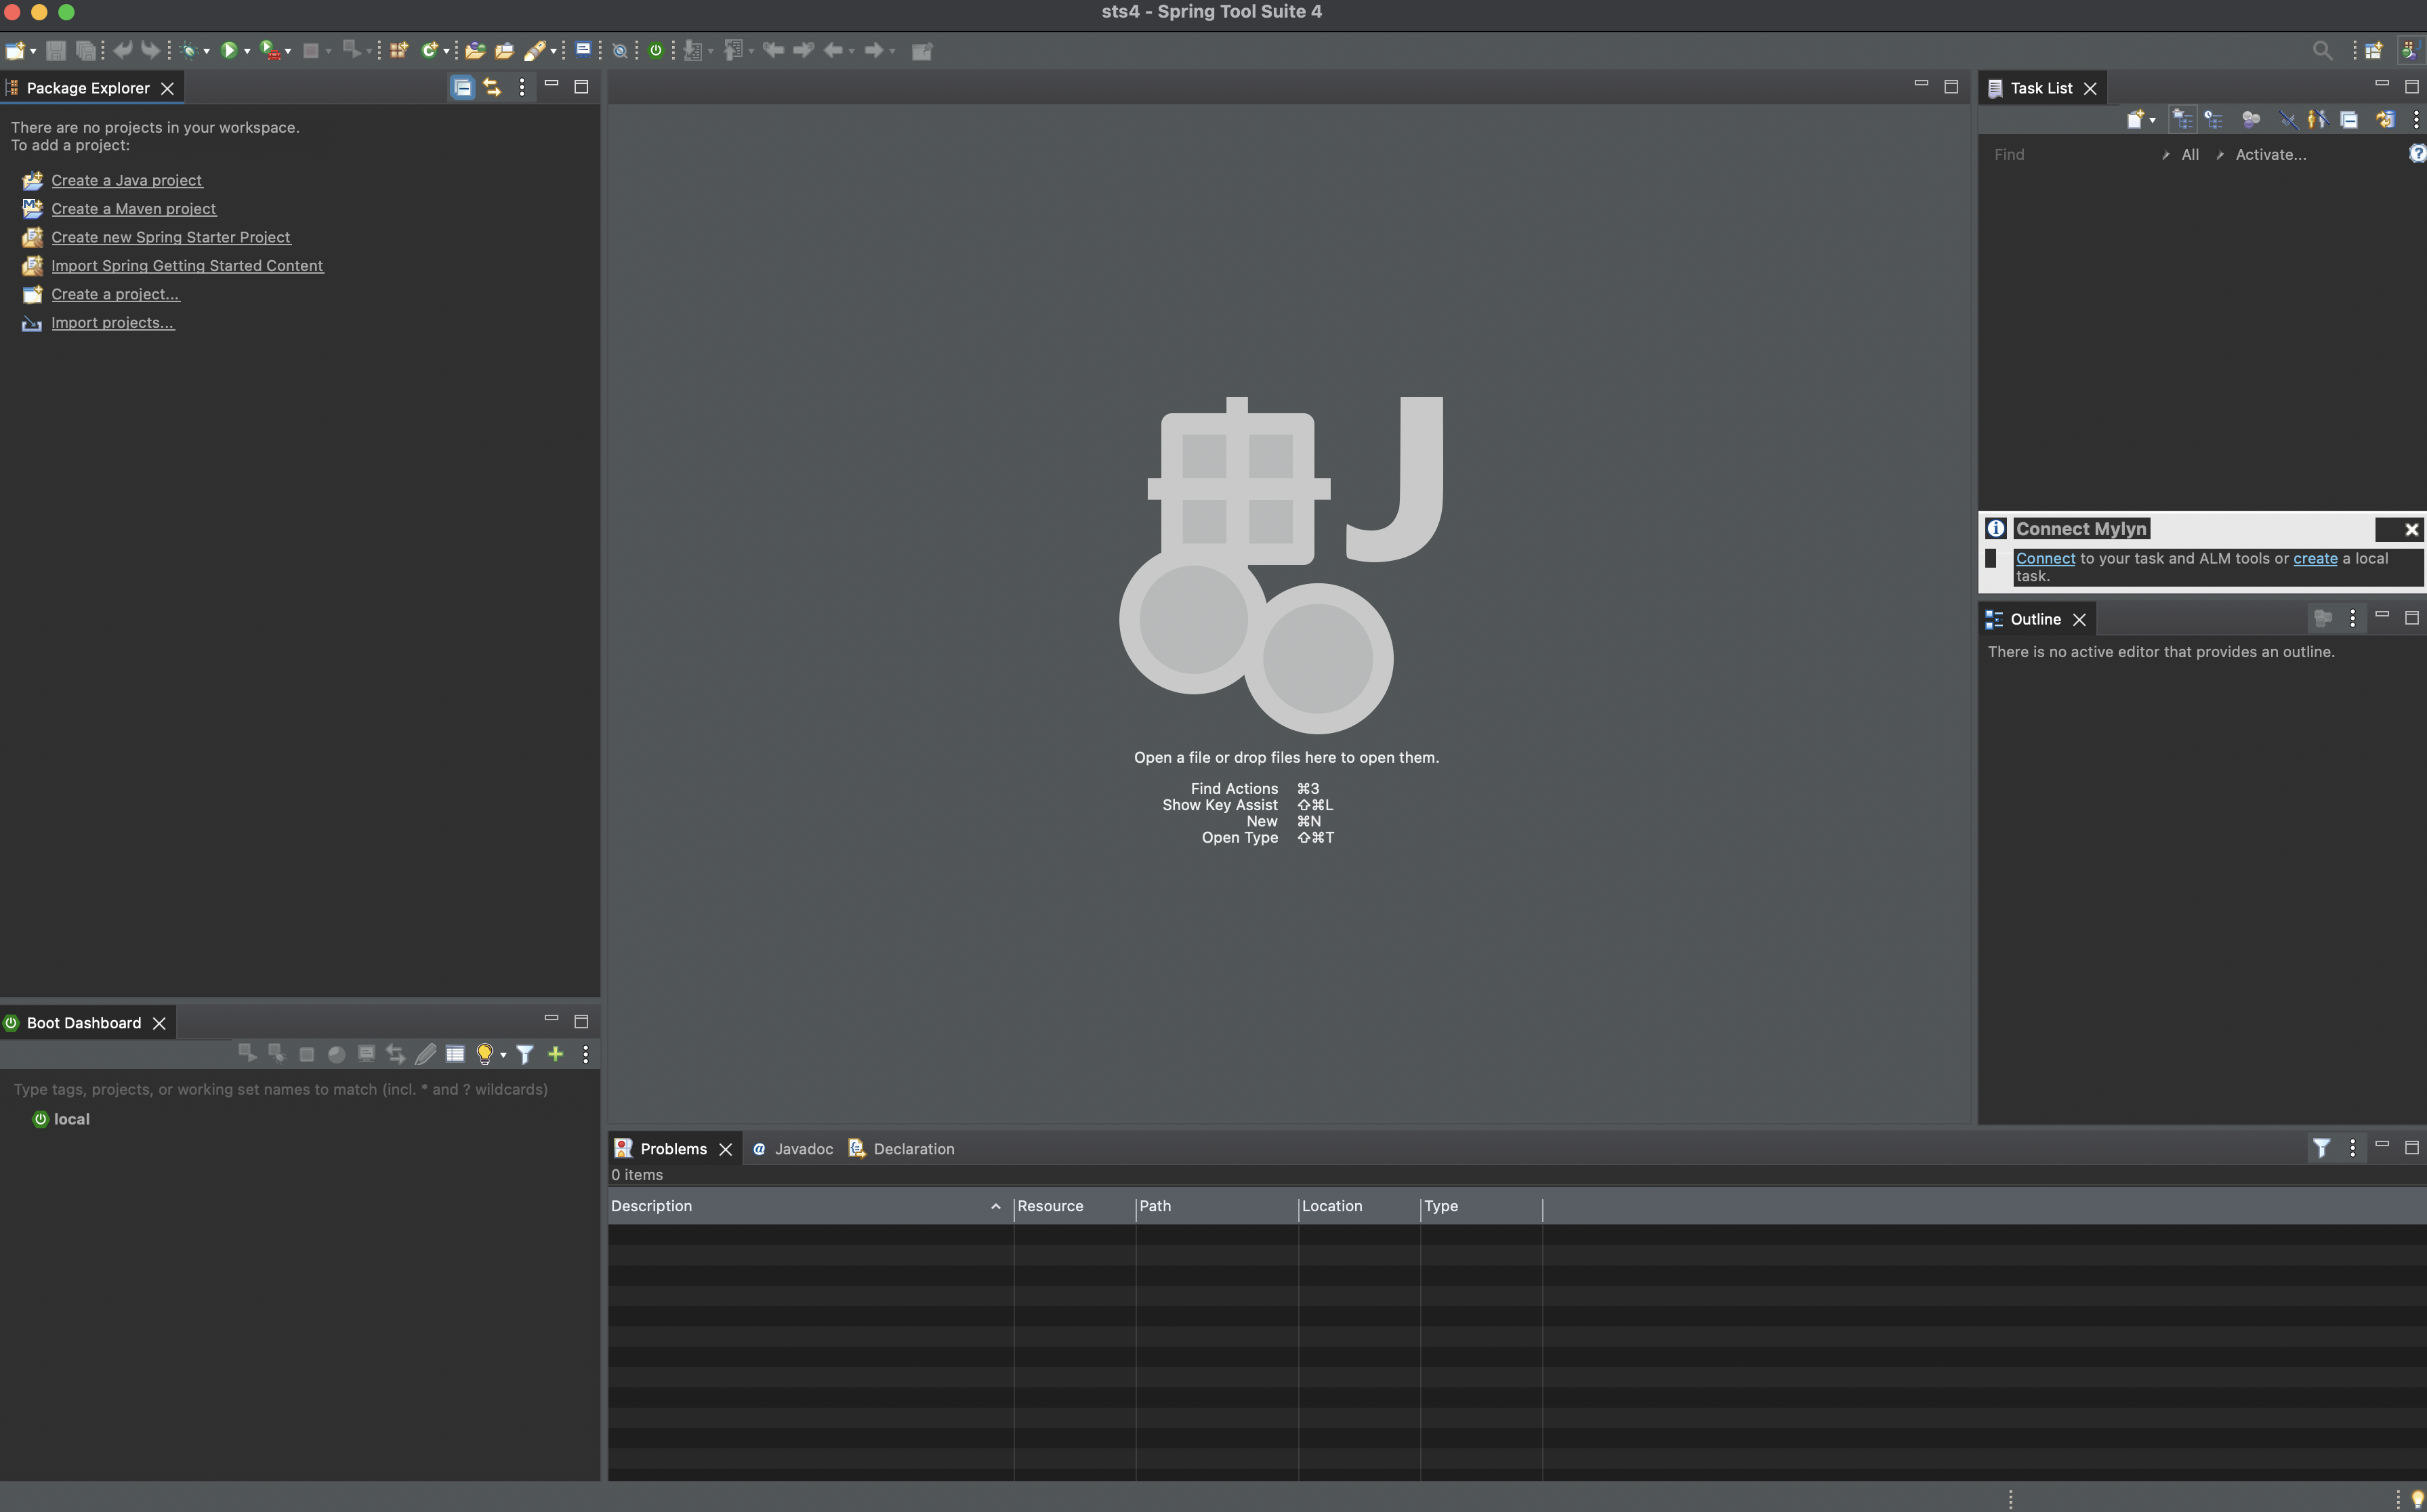Expand the Run configurations dropdown arrow
2427x1512 pixels.
247,51
